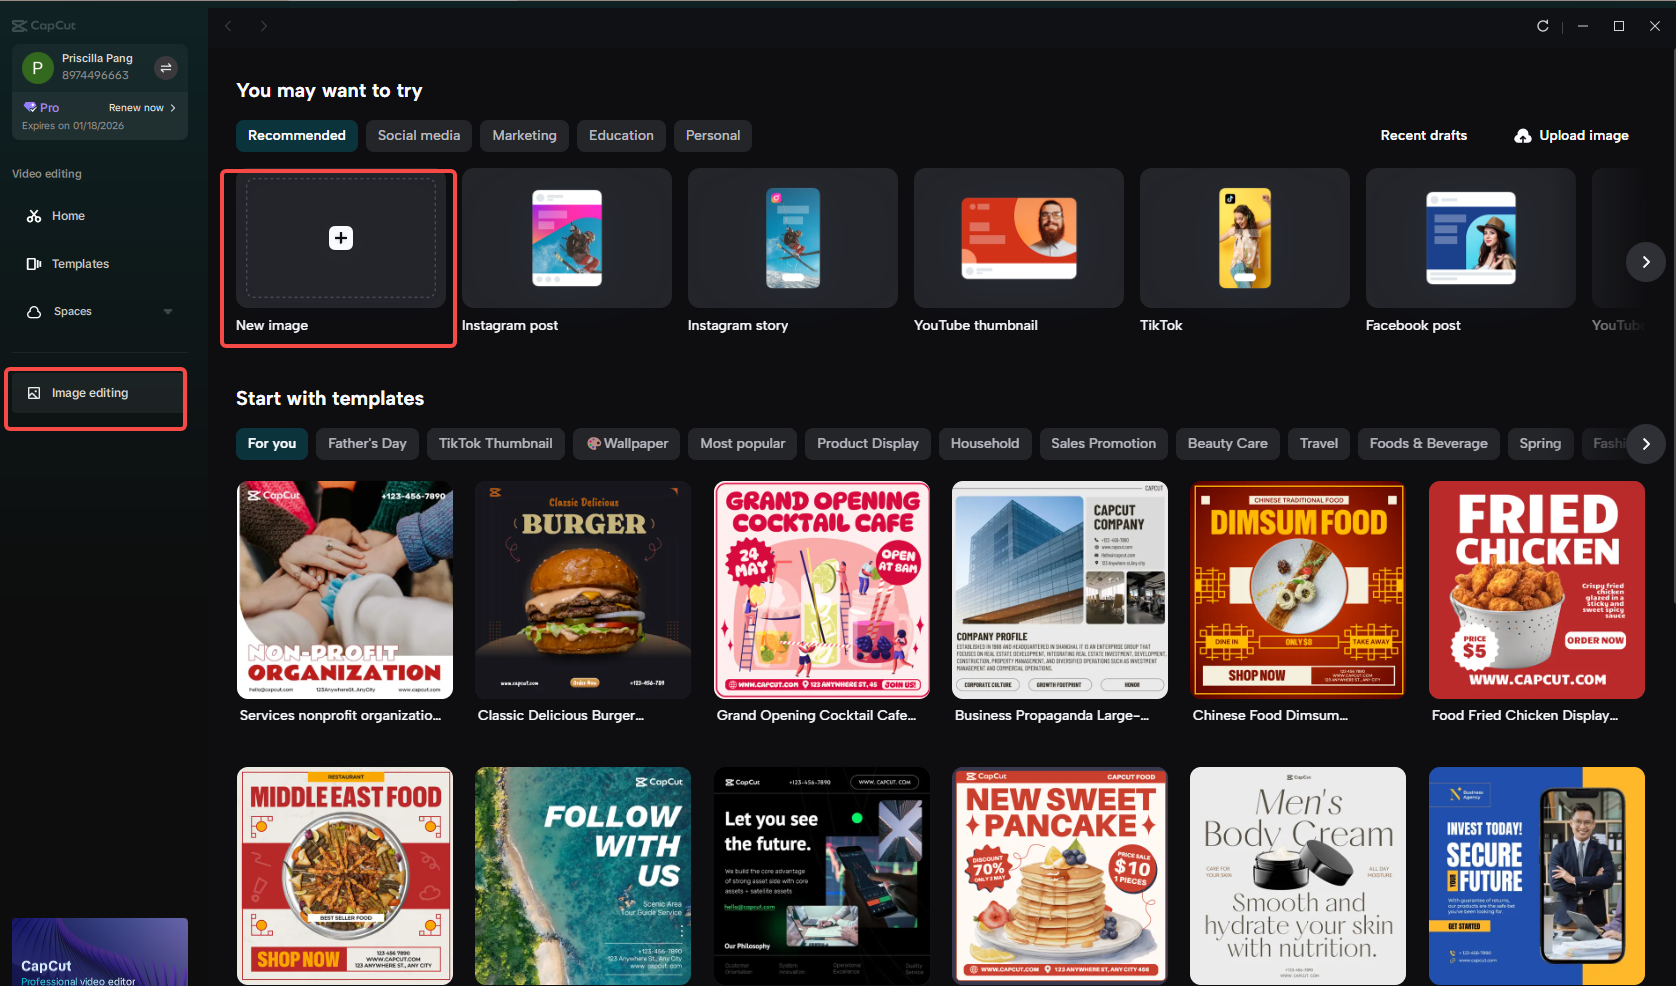Image resolution: width=1676 pixels, height=986 pixels.
Task: Switch to the Education tab
Action: point(620,135)
